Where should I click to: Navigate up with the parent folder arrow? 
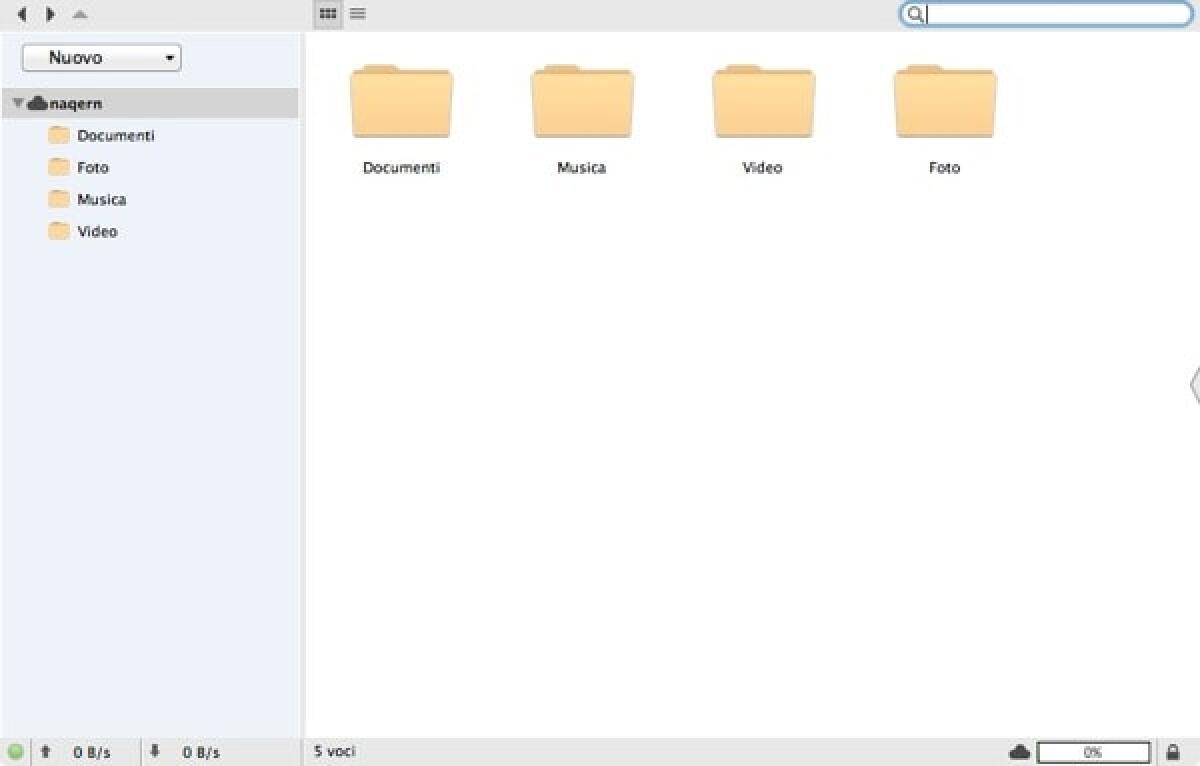pyautogui.click(x=79, y=14)
